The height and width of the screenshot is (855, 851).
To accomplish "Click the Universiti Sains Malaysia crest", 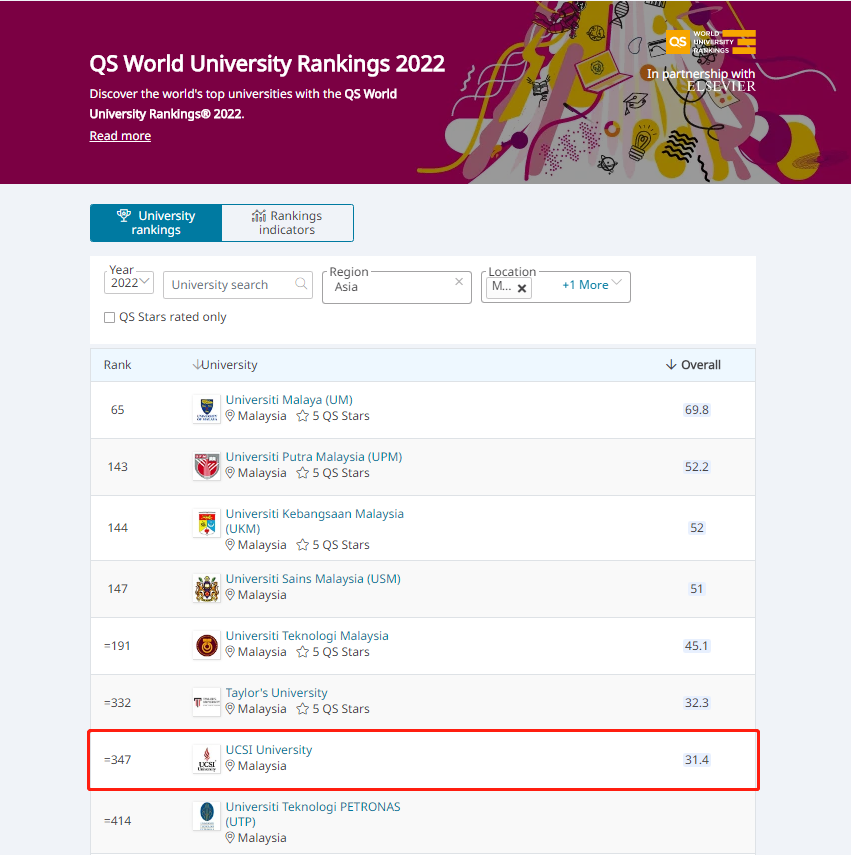I will (x=207, y=588).
